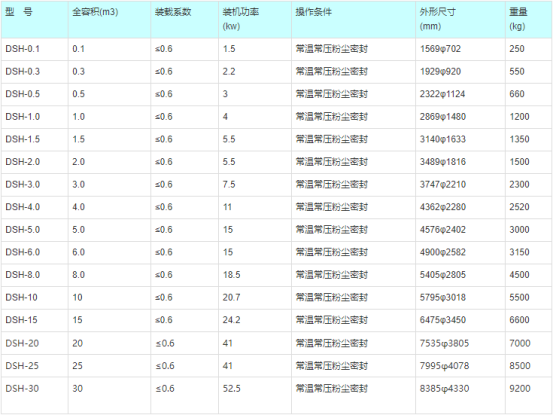Select the 重量 header cell
The width and height of the screenshot is (554, 415).
click(529, 20)
